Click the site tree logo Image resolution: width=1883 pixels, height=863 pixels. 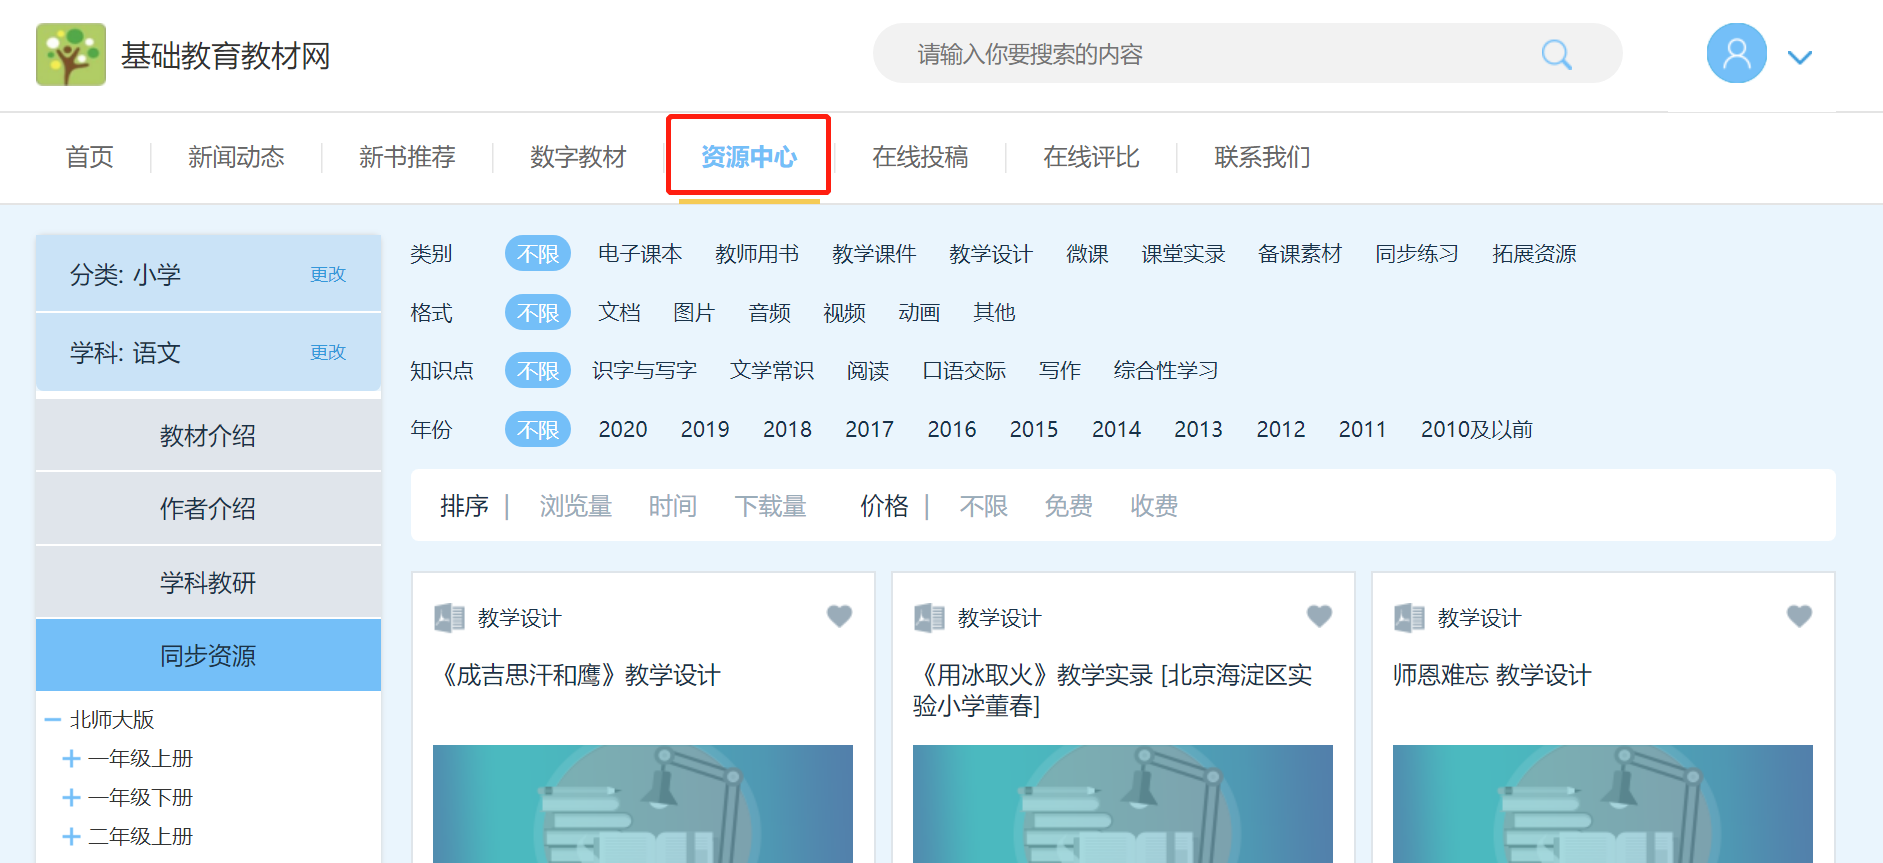click(71, 55)
